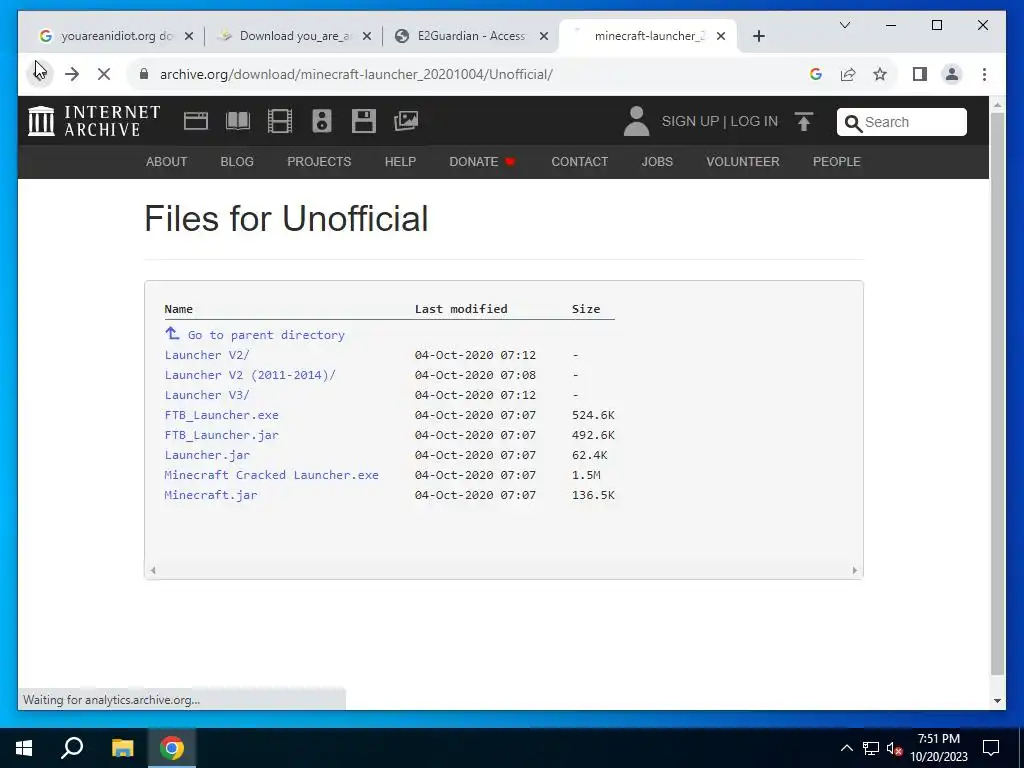Open the Audio speaker icon
The height and width of the screenshot is (768, 1024).
pyautogui.click(x=321, y=121)
